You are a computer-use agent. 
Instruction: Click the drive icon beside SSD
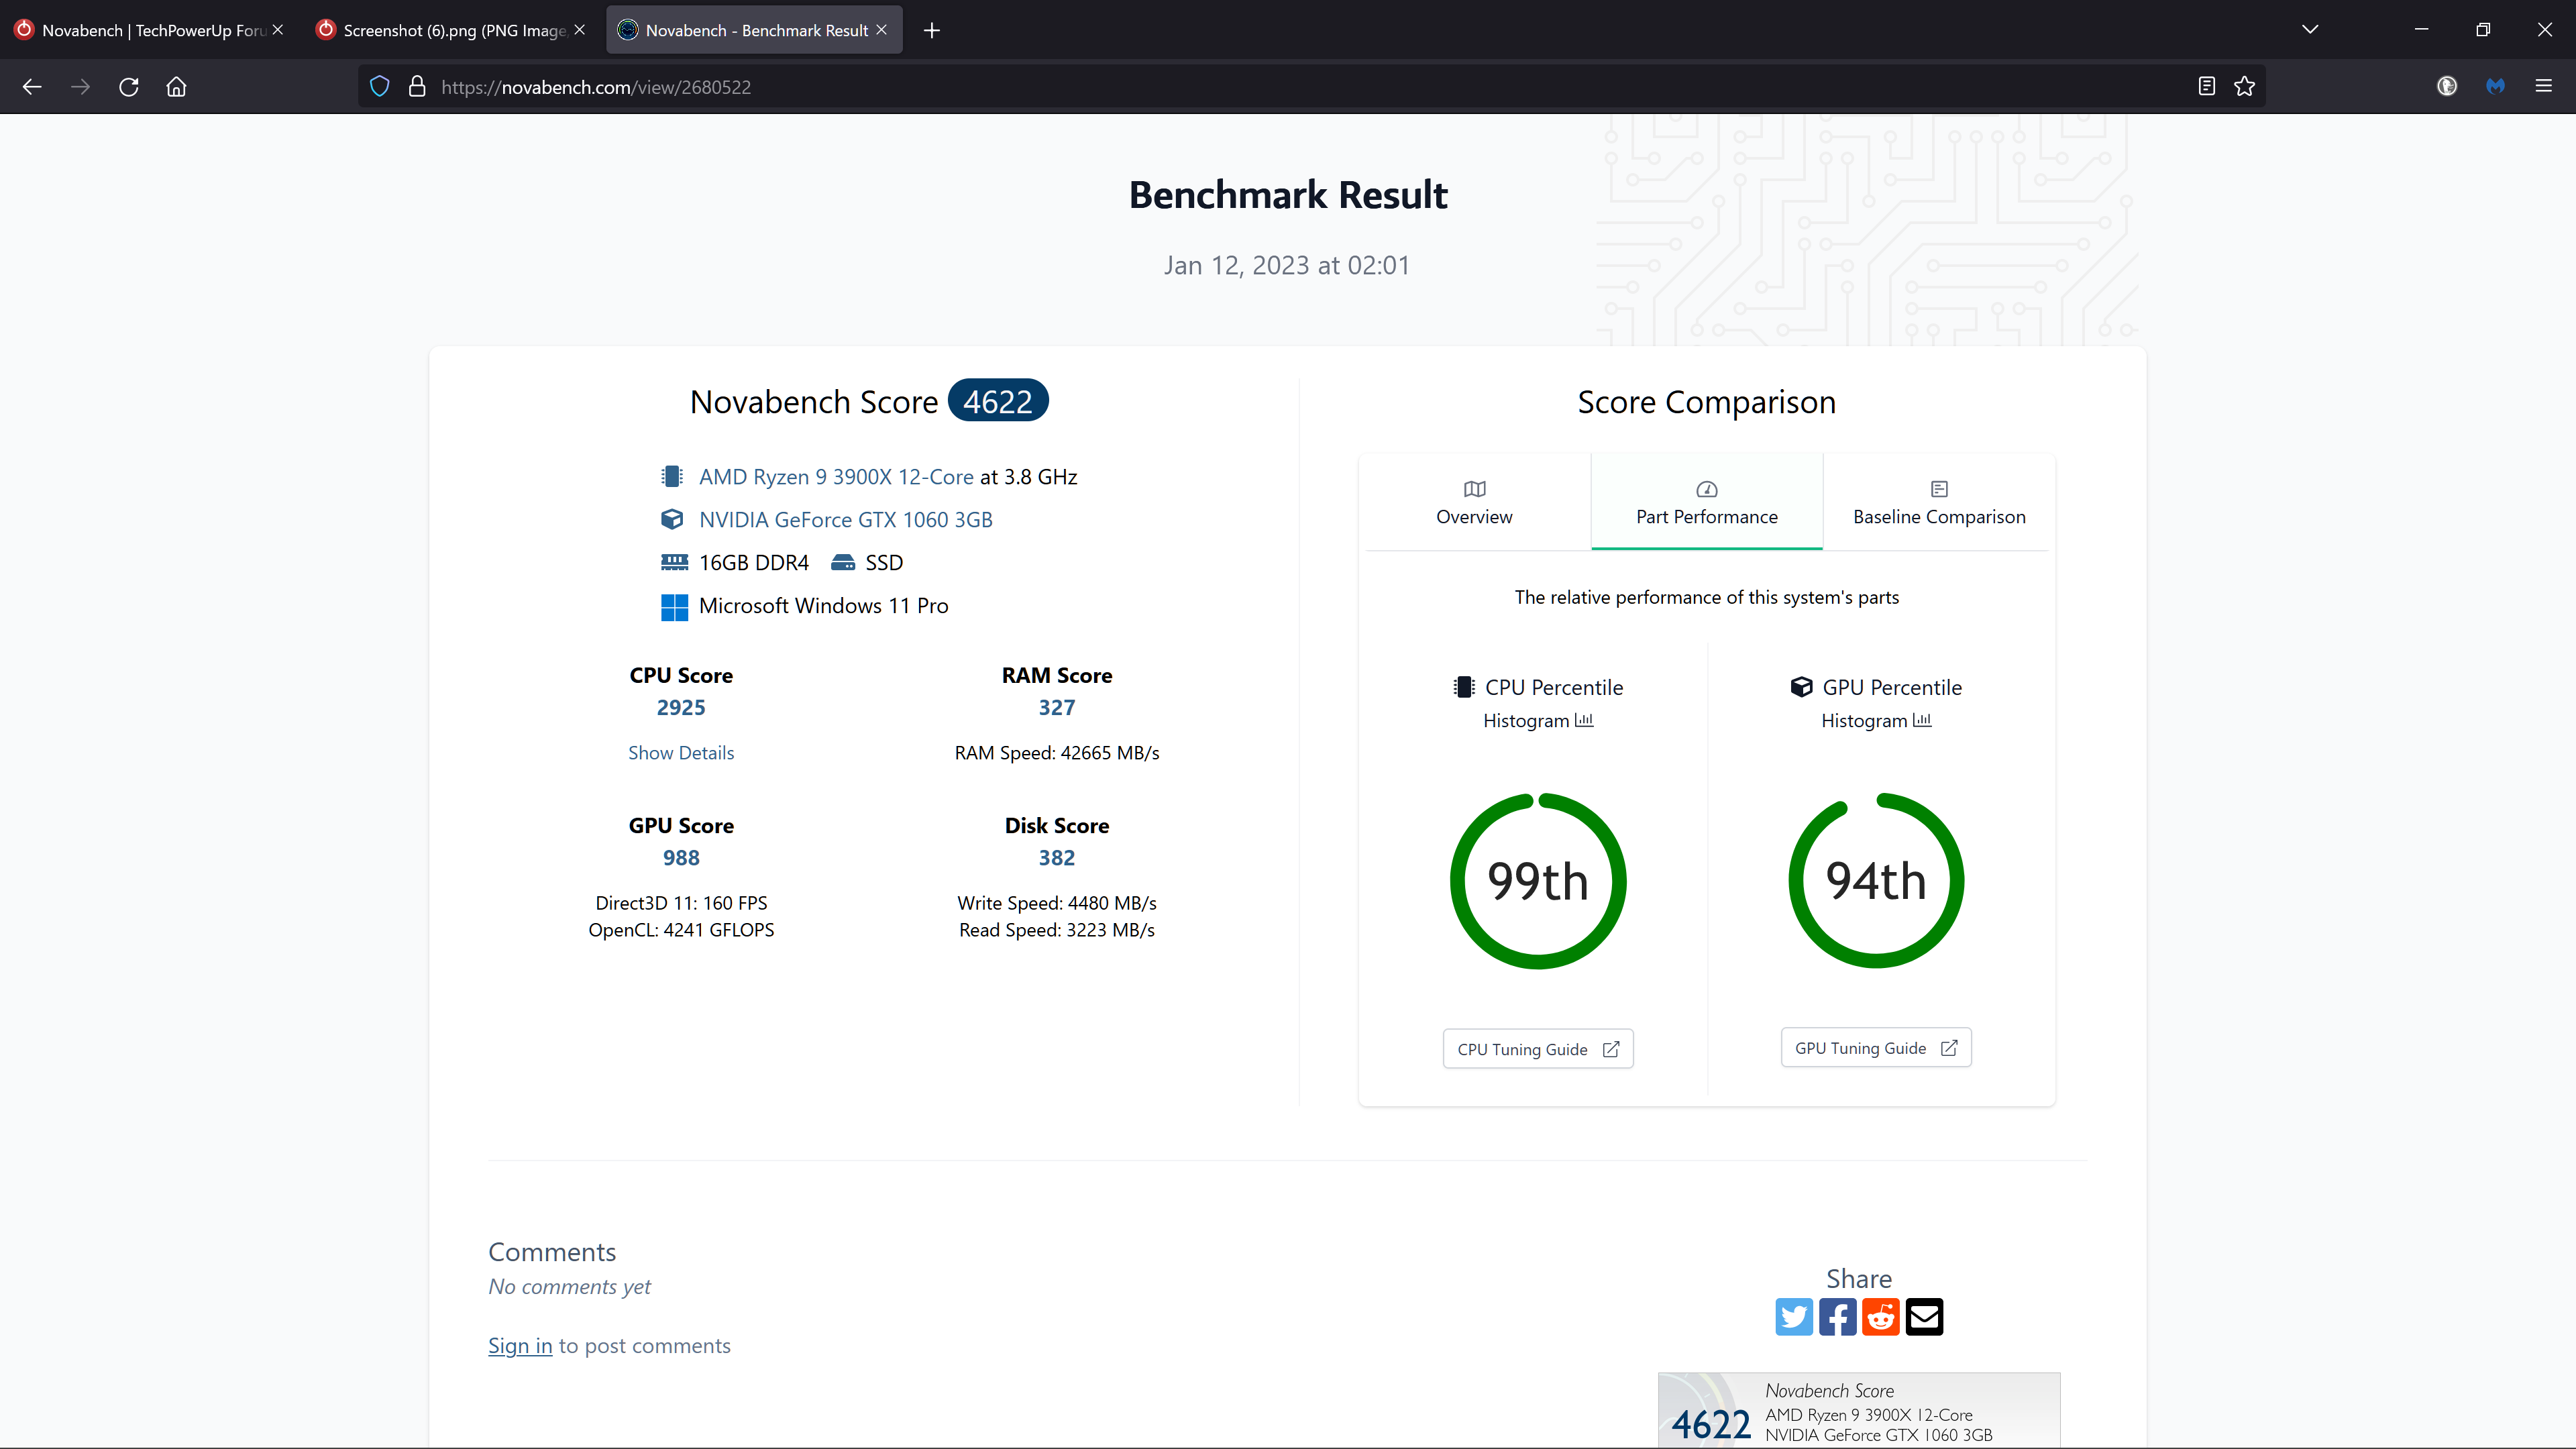pyautogui.click(x=843, y=563)
